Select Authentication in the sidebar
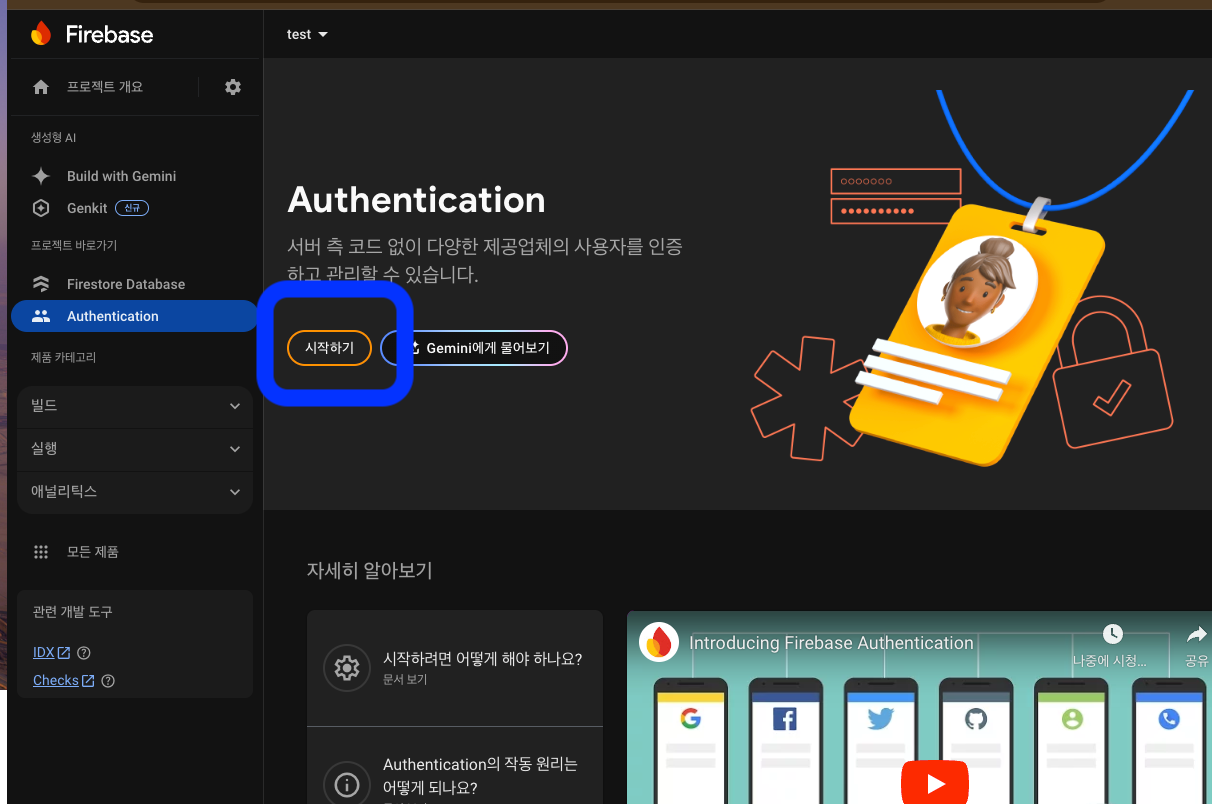Viewport: 1212px width, 804px height. point(135,316)
